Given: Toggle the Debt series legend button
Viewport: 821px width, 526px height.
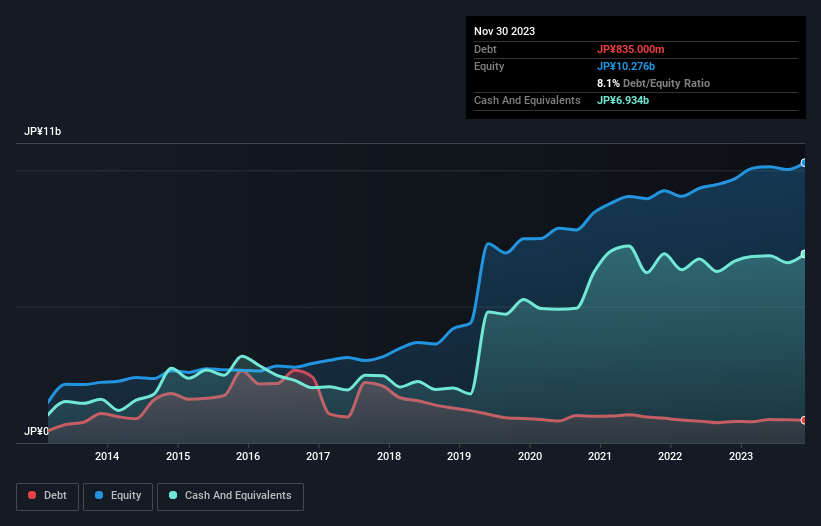Looking at the screenshot, I should coord(47,496).
